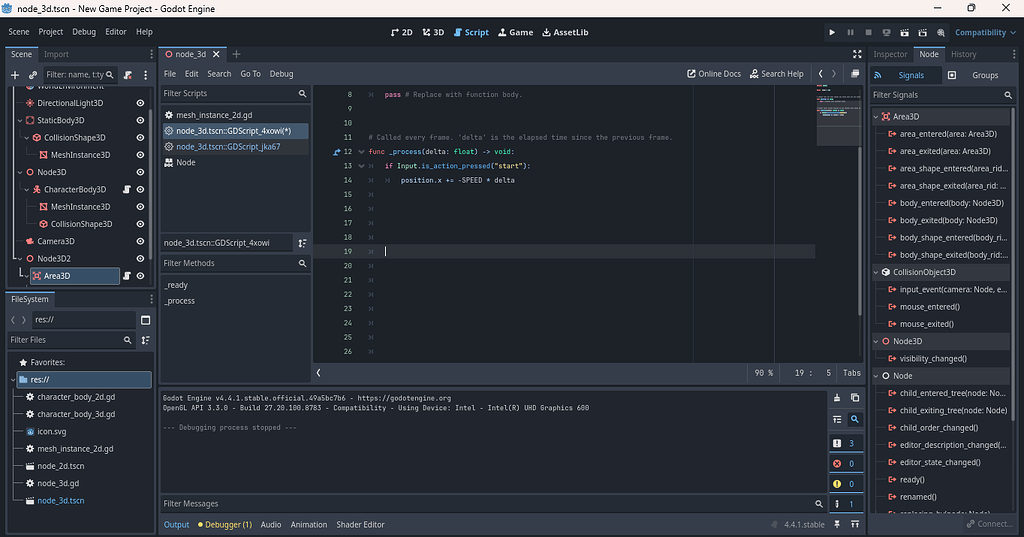Image resolution: width=1024 pixels, height=537 pixels.
Task: Open the Compatibility renderer dropdown
Action: click(985, 32)
